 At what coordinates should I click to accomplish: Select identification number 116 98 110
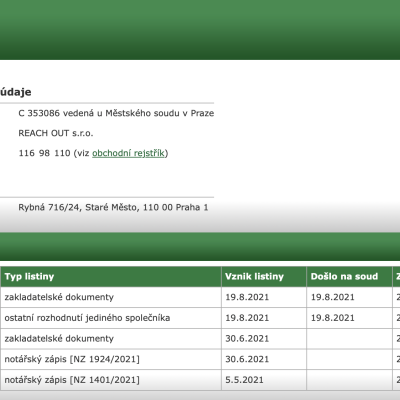pyautogui.click(x=44, y=153)
